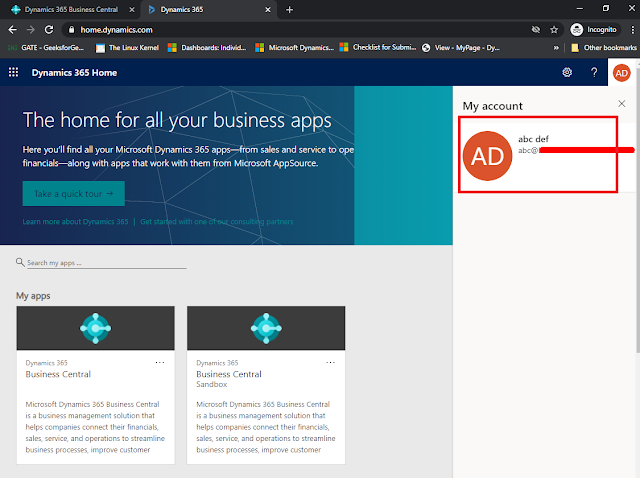The height and width of the screenshot is (478, 640).
Task: Open the app launcher waffle menu
Action: (13, 73)
